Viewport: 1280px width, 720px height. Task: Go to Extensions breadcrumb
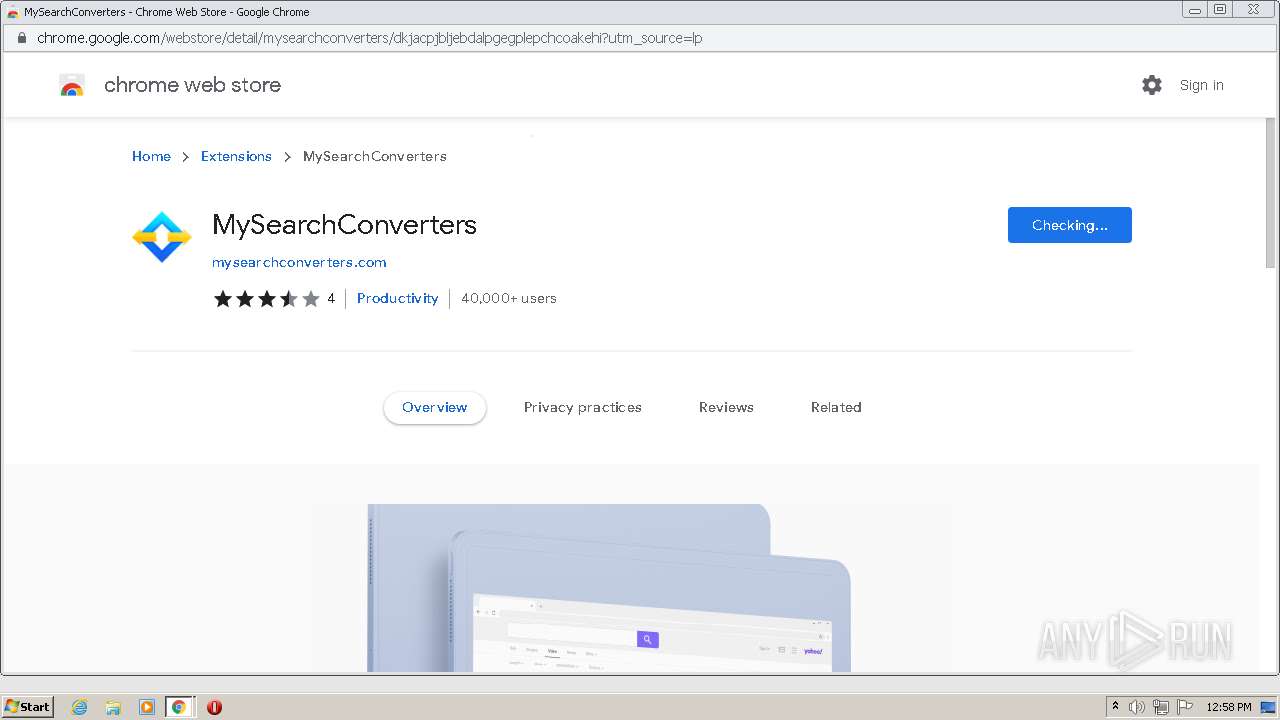click(x=236, y=156)
